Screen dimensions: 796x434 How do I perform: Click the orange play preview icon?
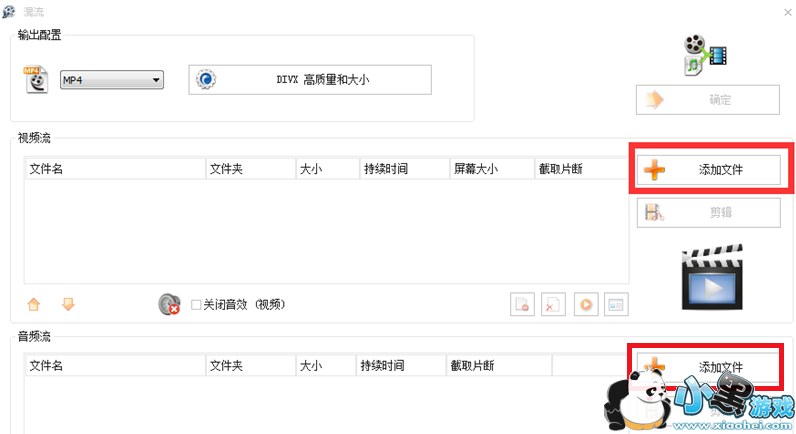pyautogui.click(x=586, y=305)
